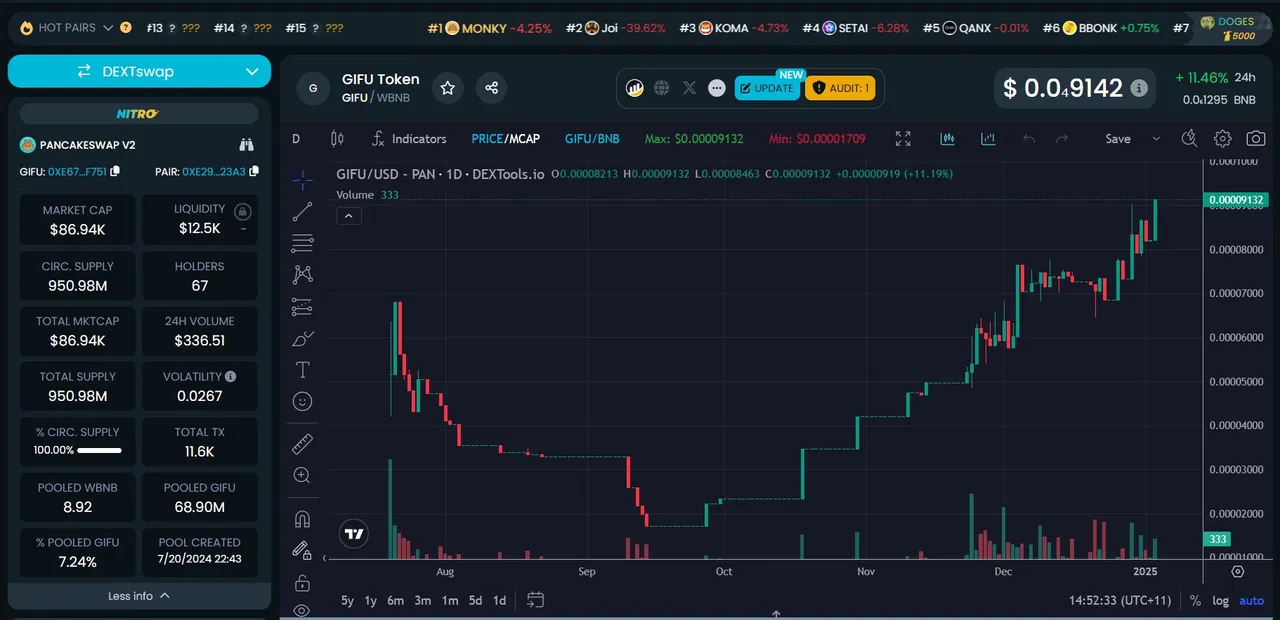Select the trend line drawing tool
The image size is (1280, 620).
(x=302, y=212)
